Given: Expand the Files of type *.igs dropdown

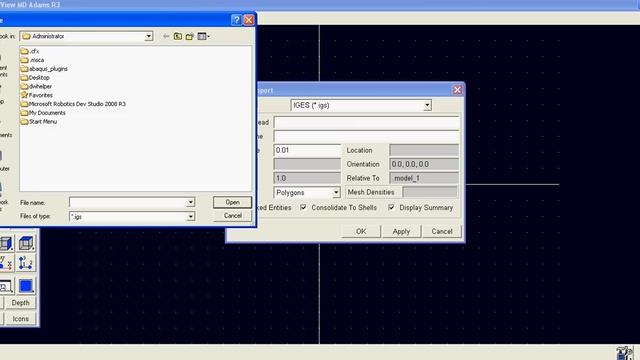Looking at the screenshot, I should (x=190, y=217).
